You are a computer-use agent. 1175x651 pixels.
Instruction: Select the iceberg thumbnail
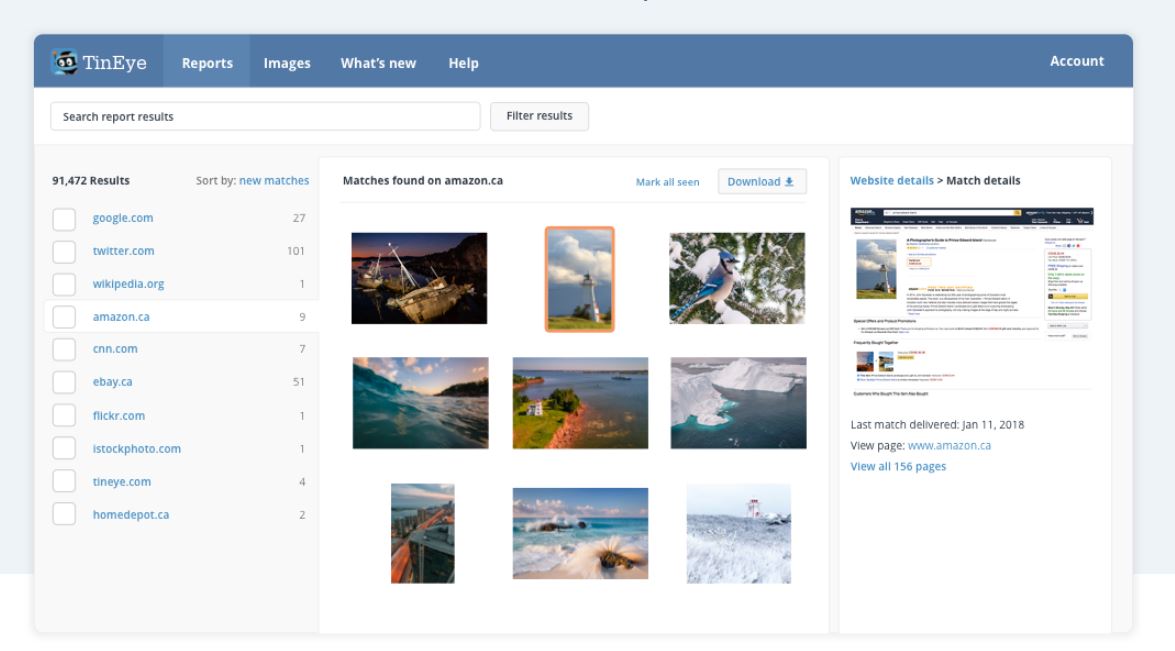pyautogui.click(x=739, y=403)
